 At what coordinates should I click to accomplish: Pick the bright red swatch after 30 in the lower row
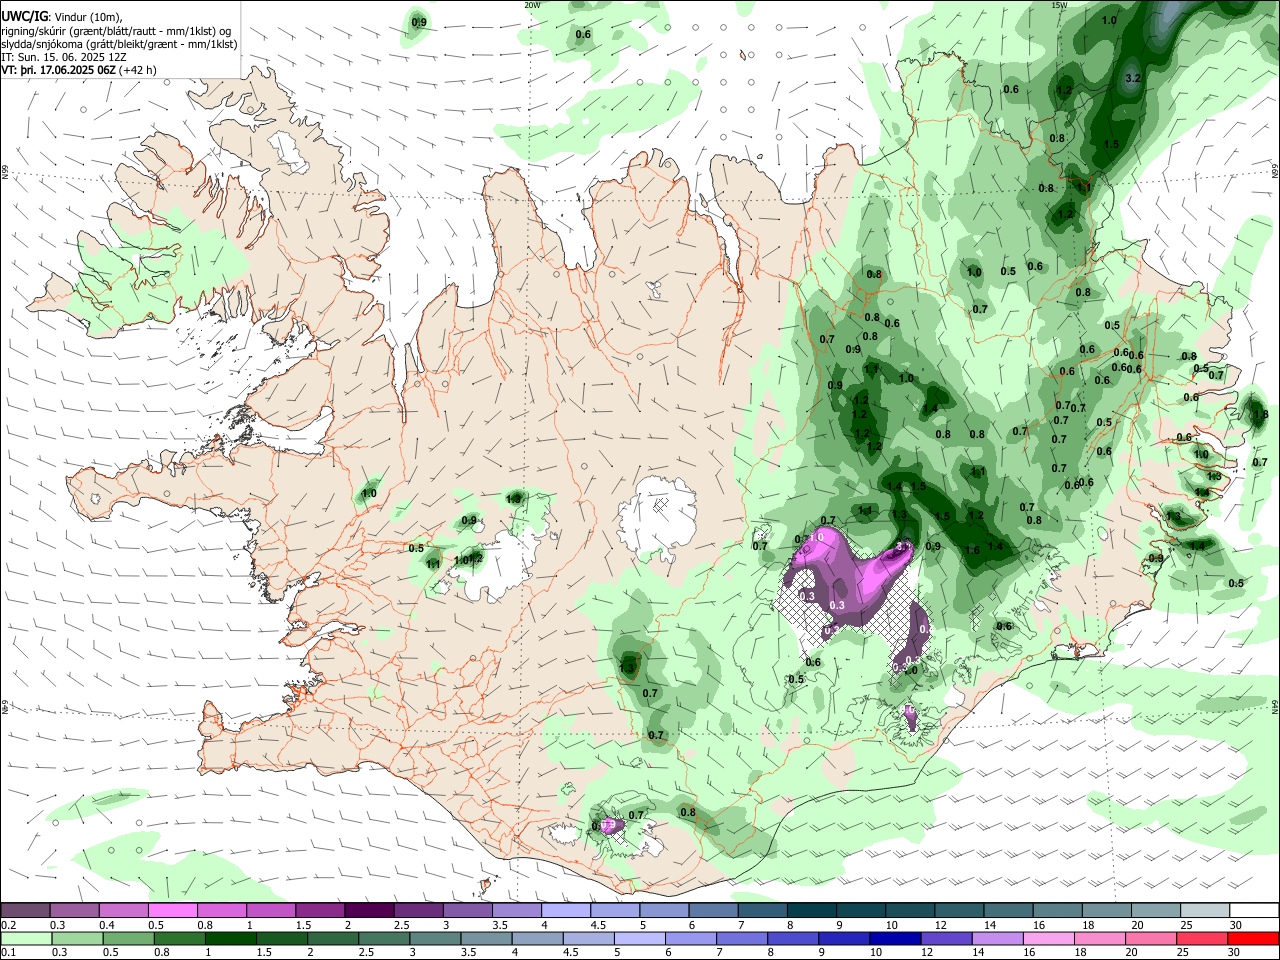point(1254,938)
